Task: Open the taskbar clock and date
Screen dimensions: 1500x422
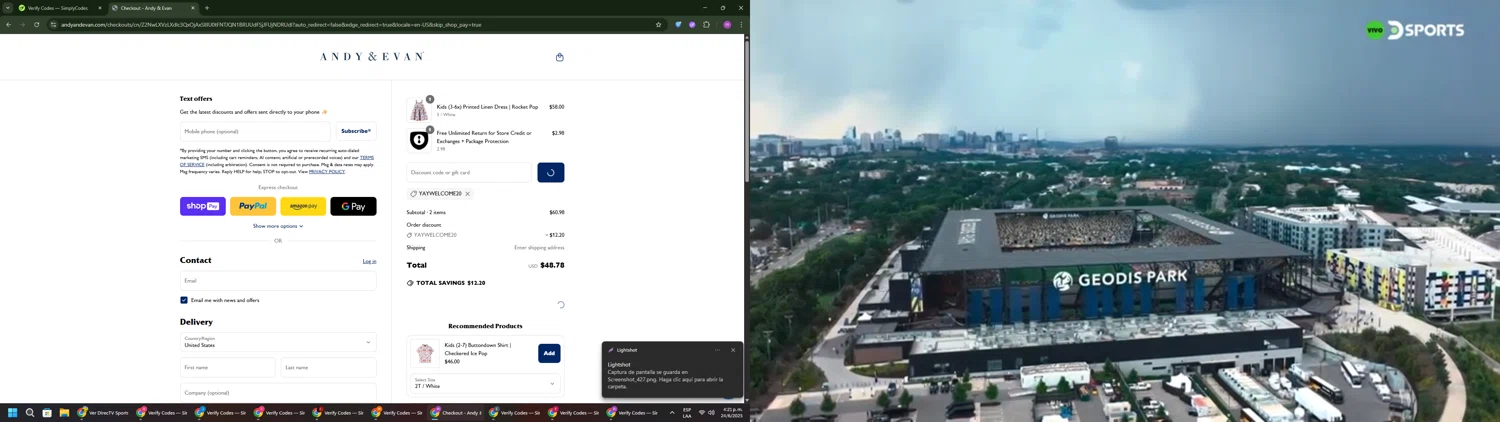Action: coord(732,413)
